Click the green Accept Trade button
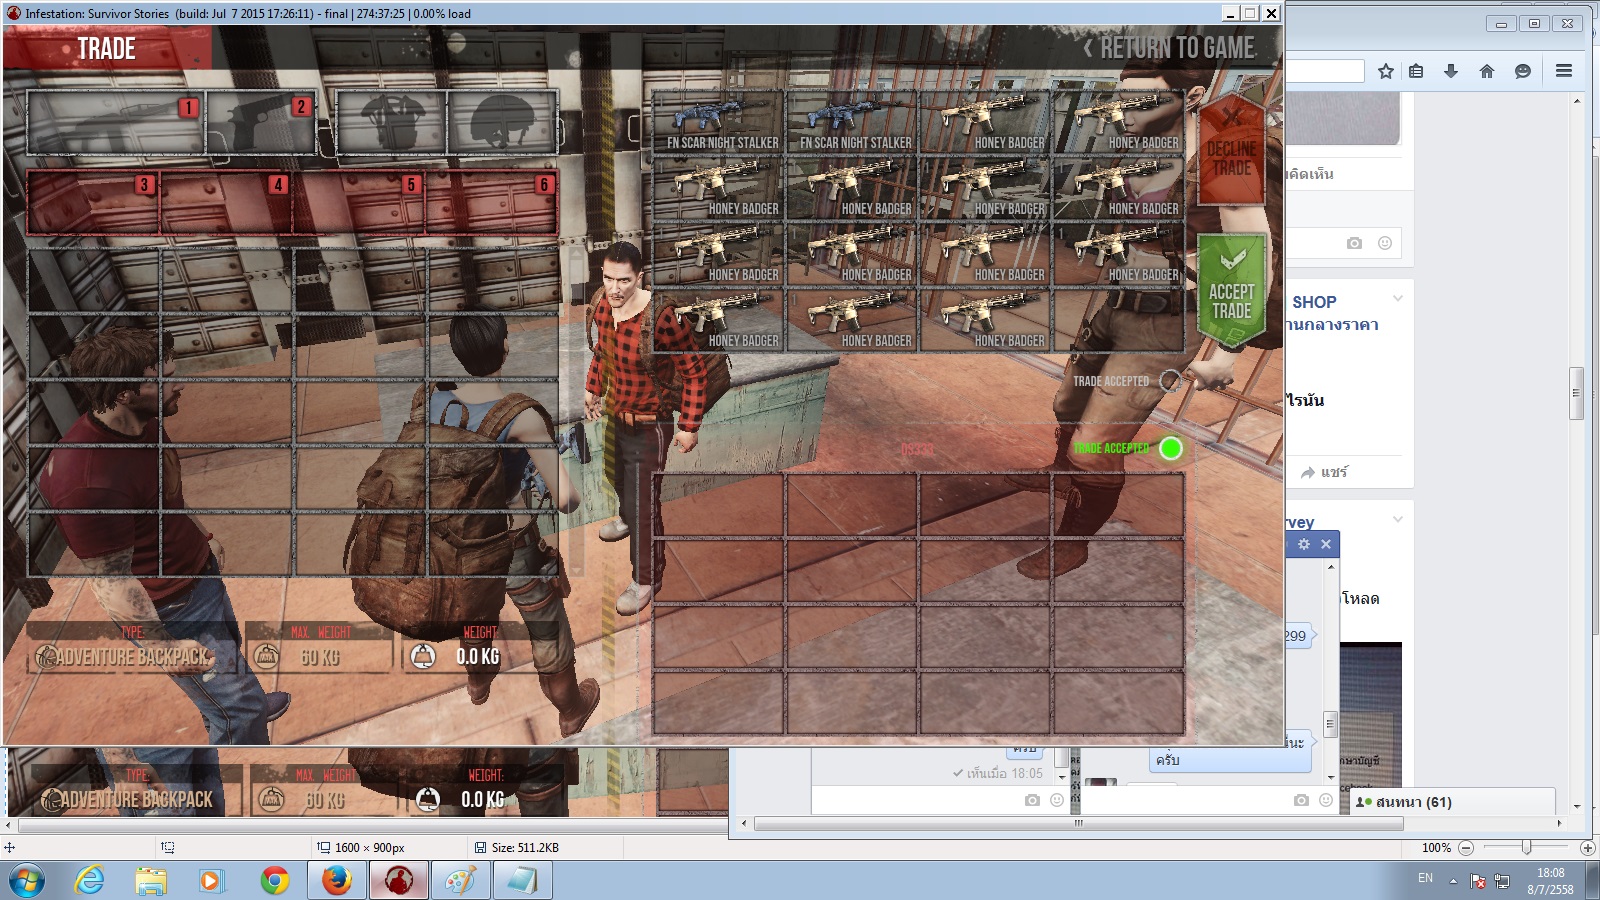Image resolution: width=1600 pixels, height=900 pixels. (1231, 290)
